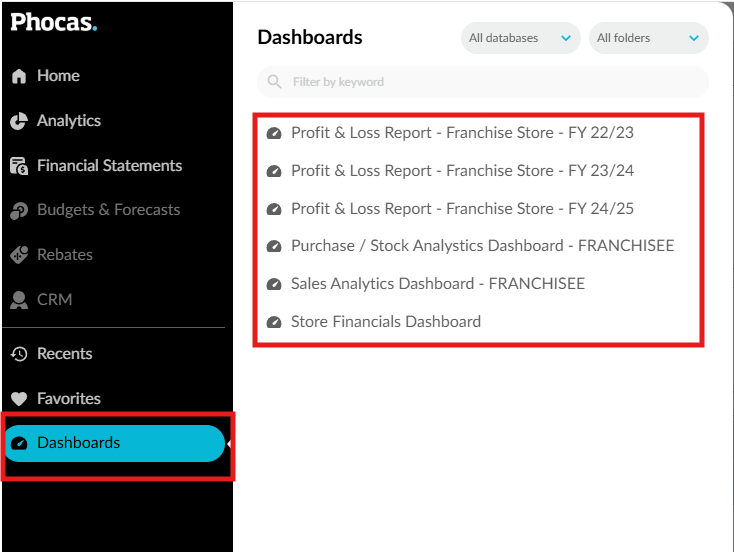
Task: Click the Rebates tag icon
Action: pyautogui.click(x=19, y=255)
